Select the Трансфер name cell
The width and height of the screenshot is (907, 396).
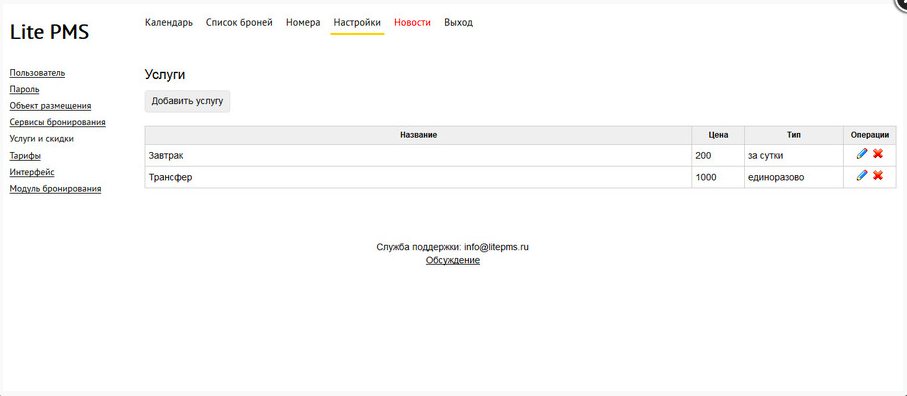(x=418, y=177)
